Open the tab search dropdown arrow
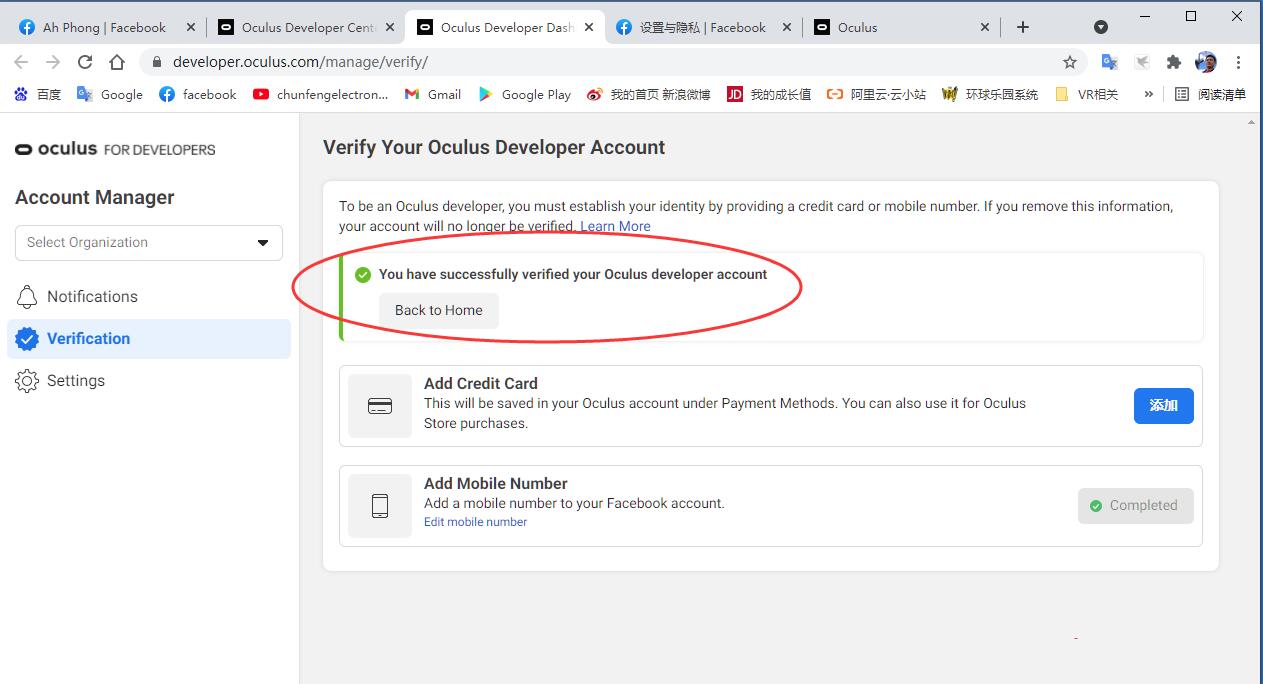 pos(1101,27)
